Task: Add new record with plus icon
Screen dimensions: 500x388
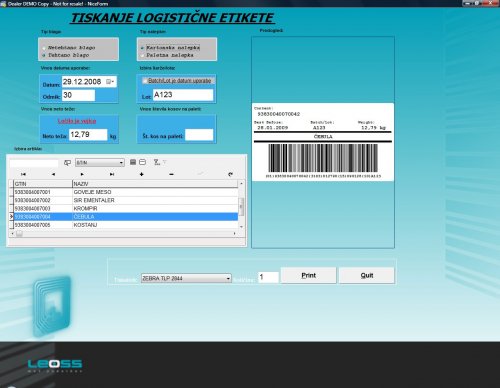Action: coord(142,174)
